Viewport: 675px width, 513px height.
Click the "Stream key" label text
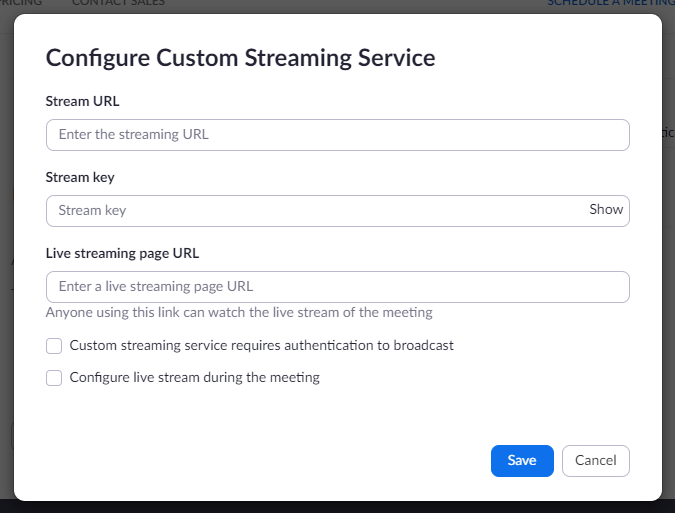pyautogui.click(x=80, y=177)
